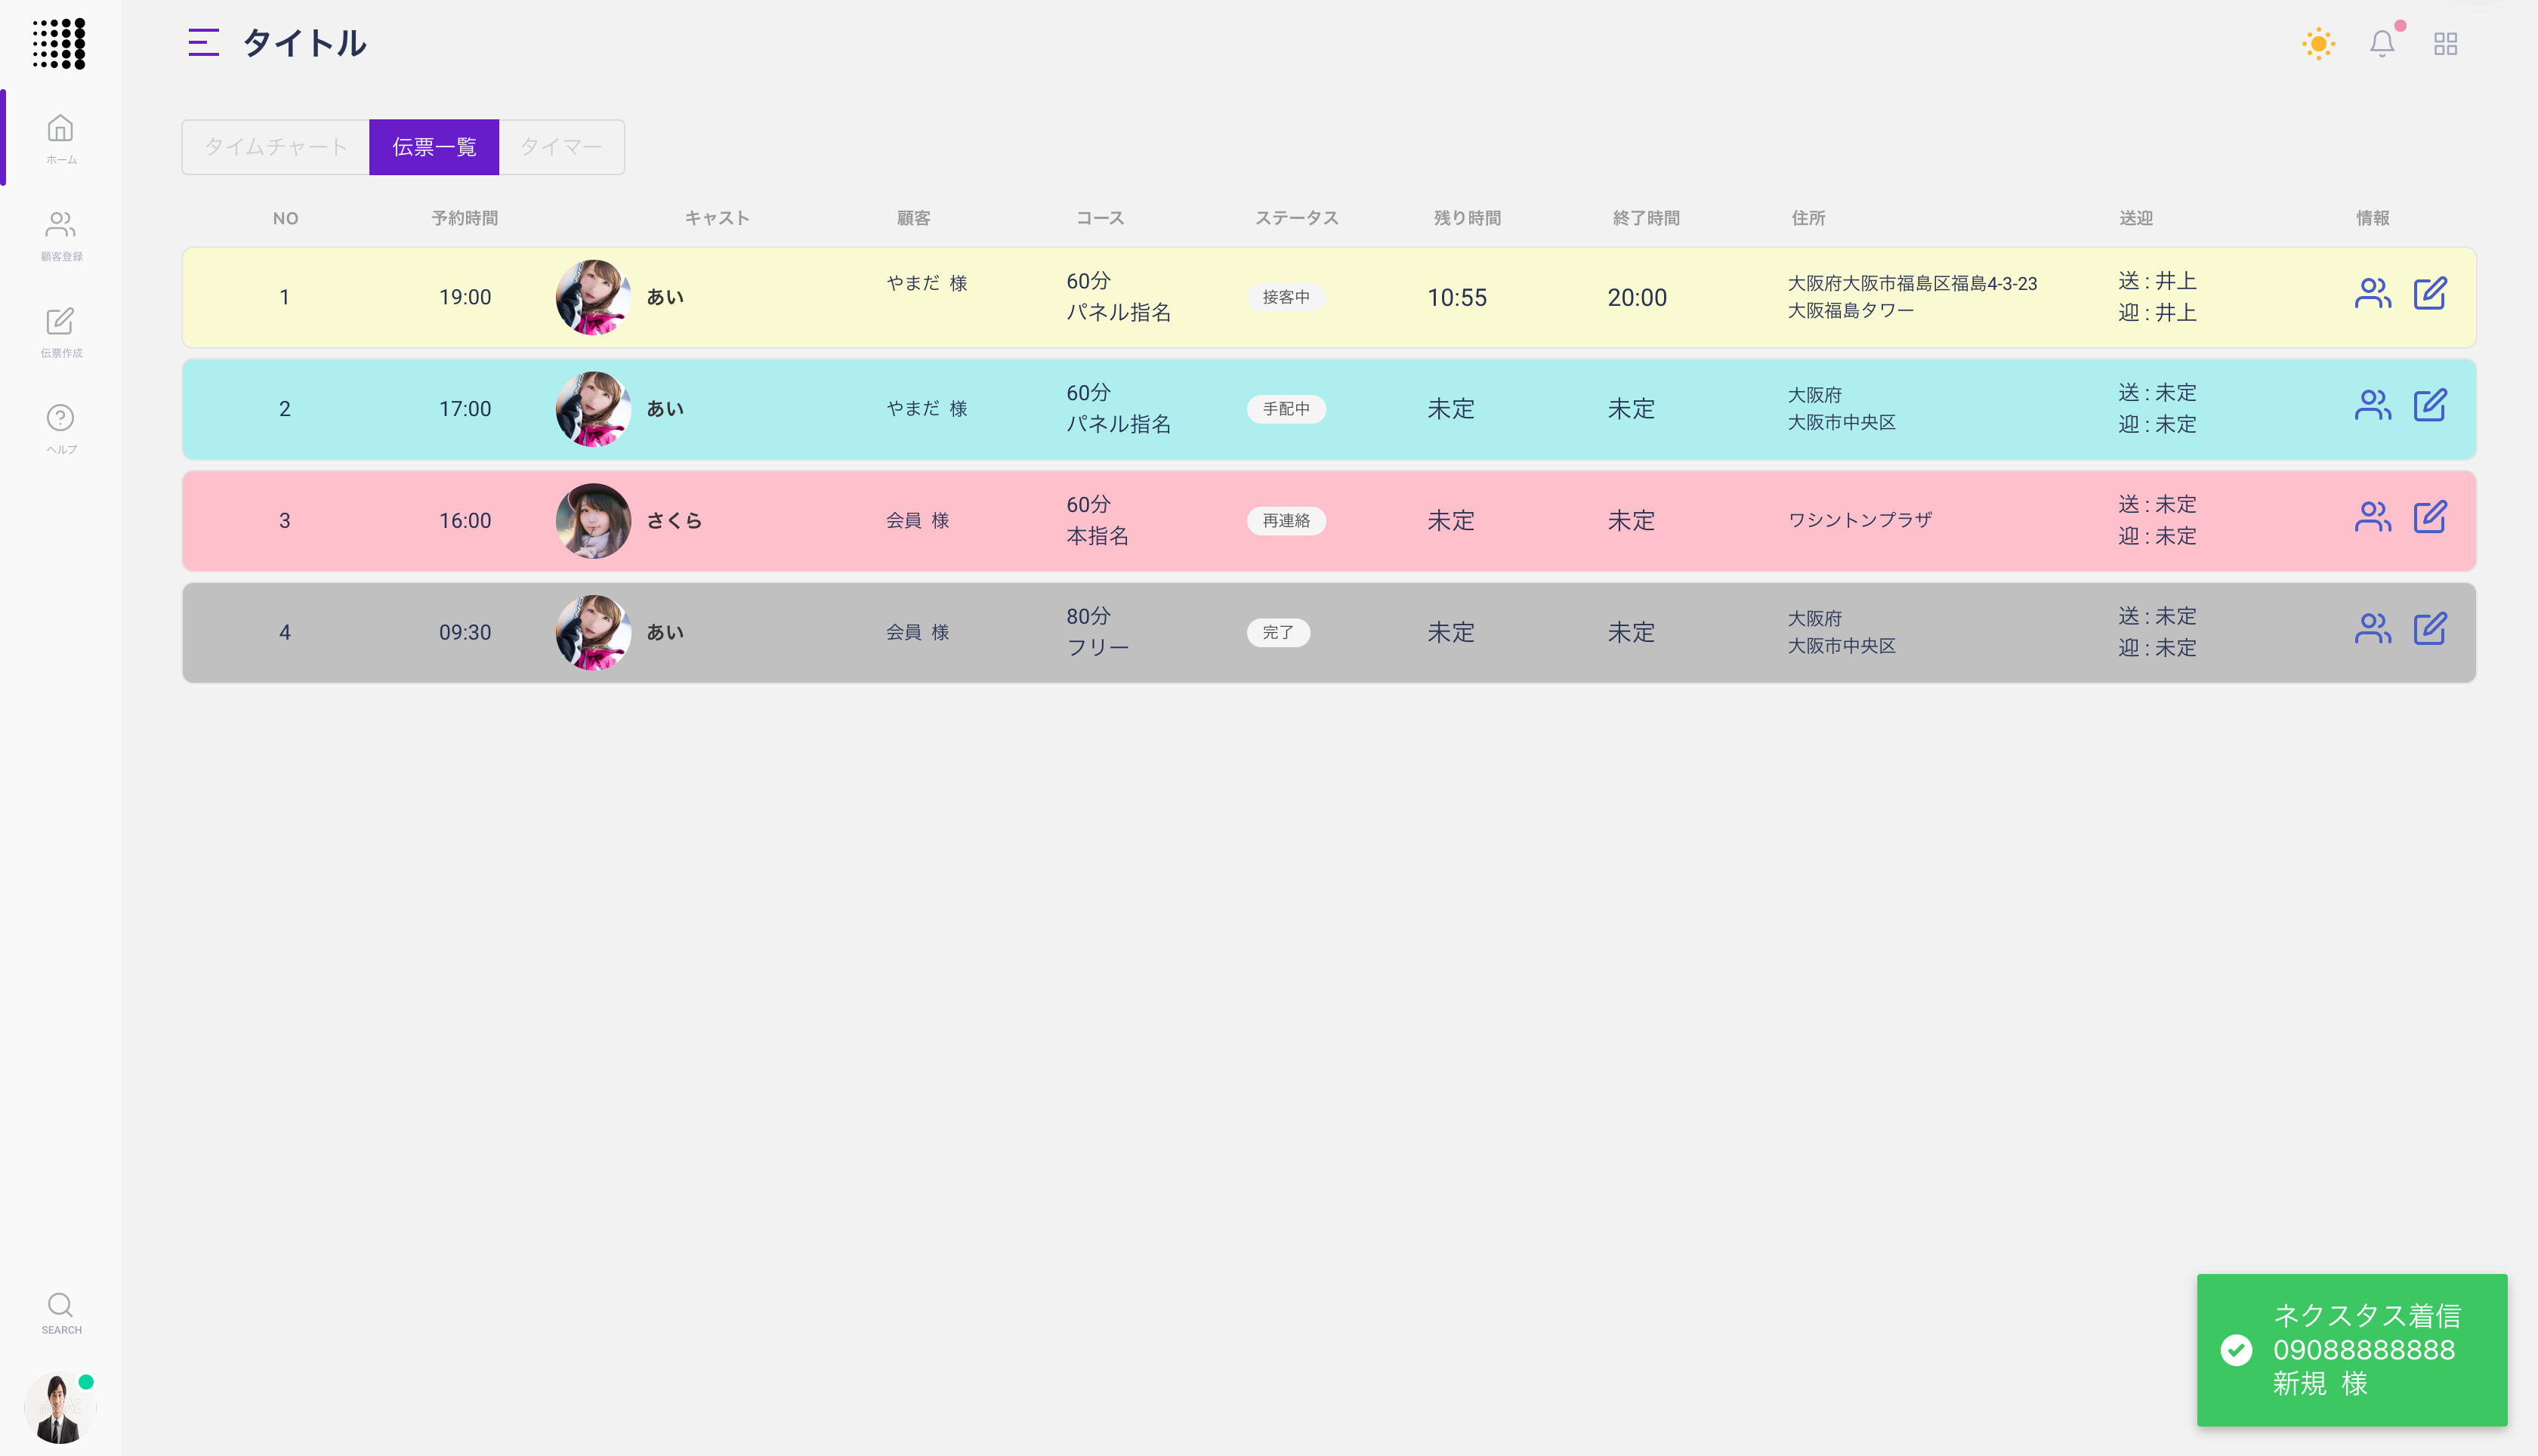The height and width of the screenshot is (1456, 2538).
Task: Open the Help (ヘルプ) sidebar icon
Action: (x=60, y=418)
